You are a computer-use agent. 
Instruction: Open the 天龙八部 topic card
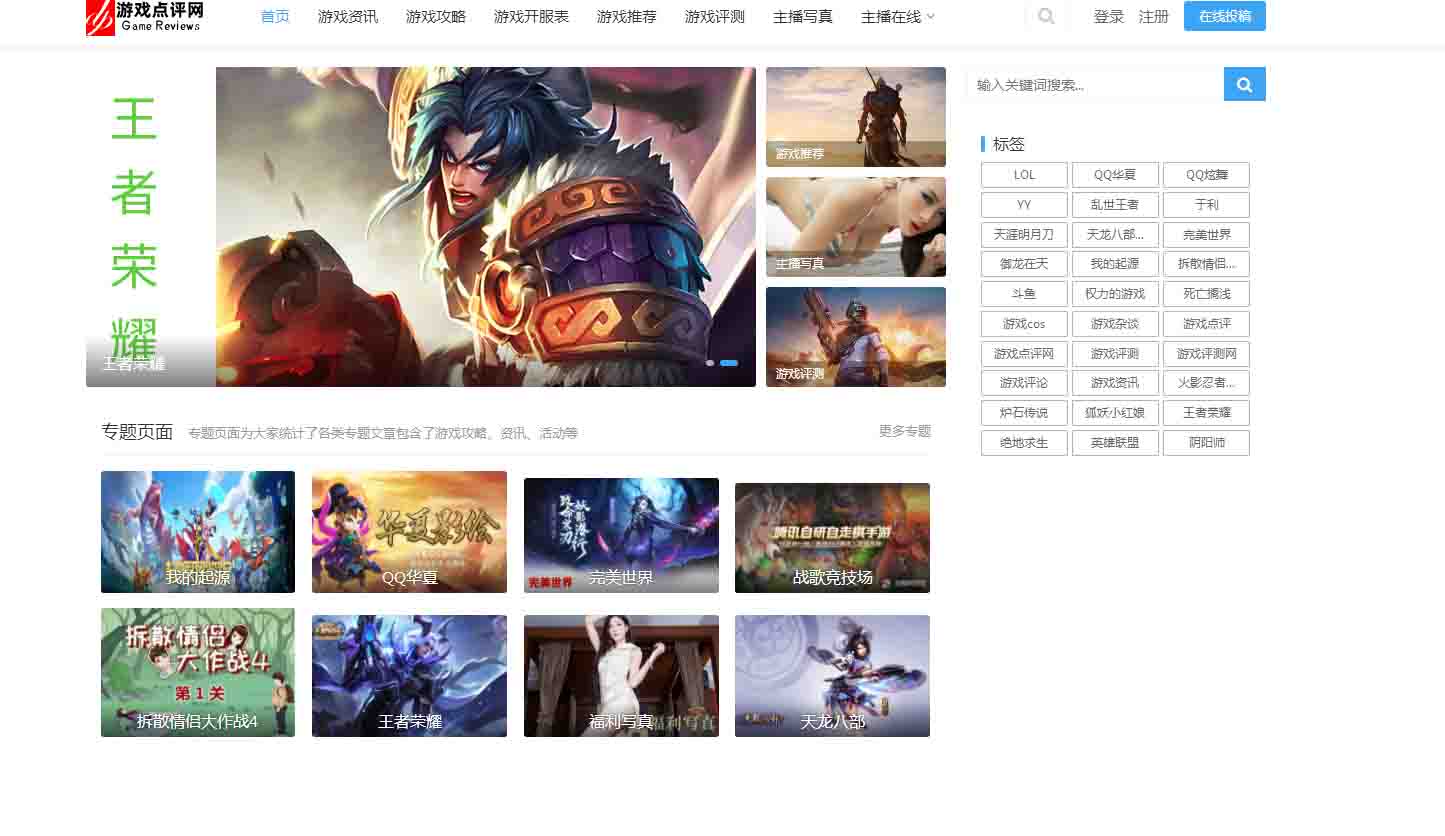(832, 676)
